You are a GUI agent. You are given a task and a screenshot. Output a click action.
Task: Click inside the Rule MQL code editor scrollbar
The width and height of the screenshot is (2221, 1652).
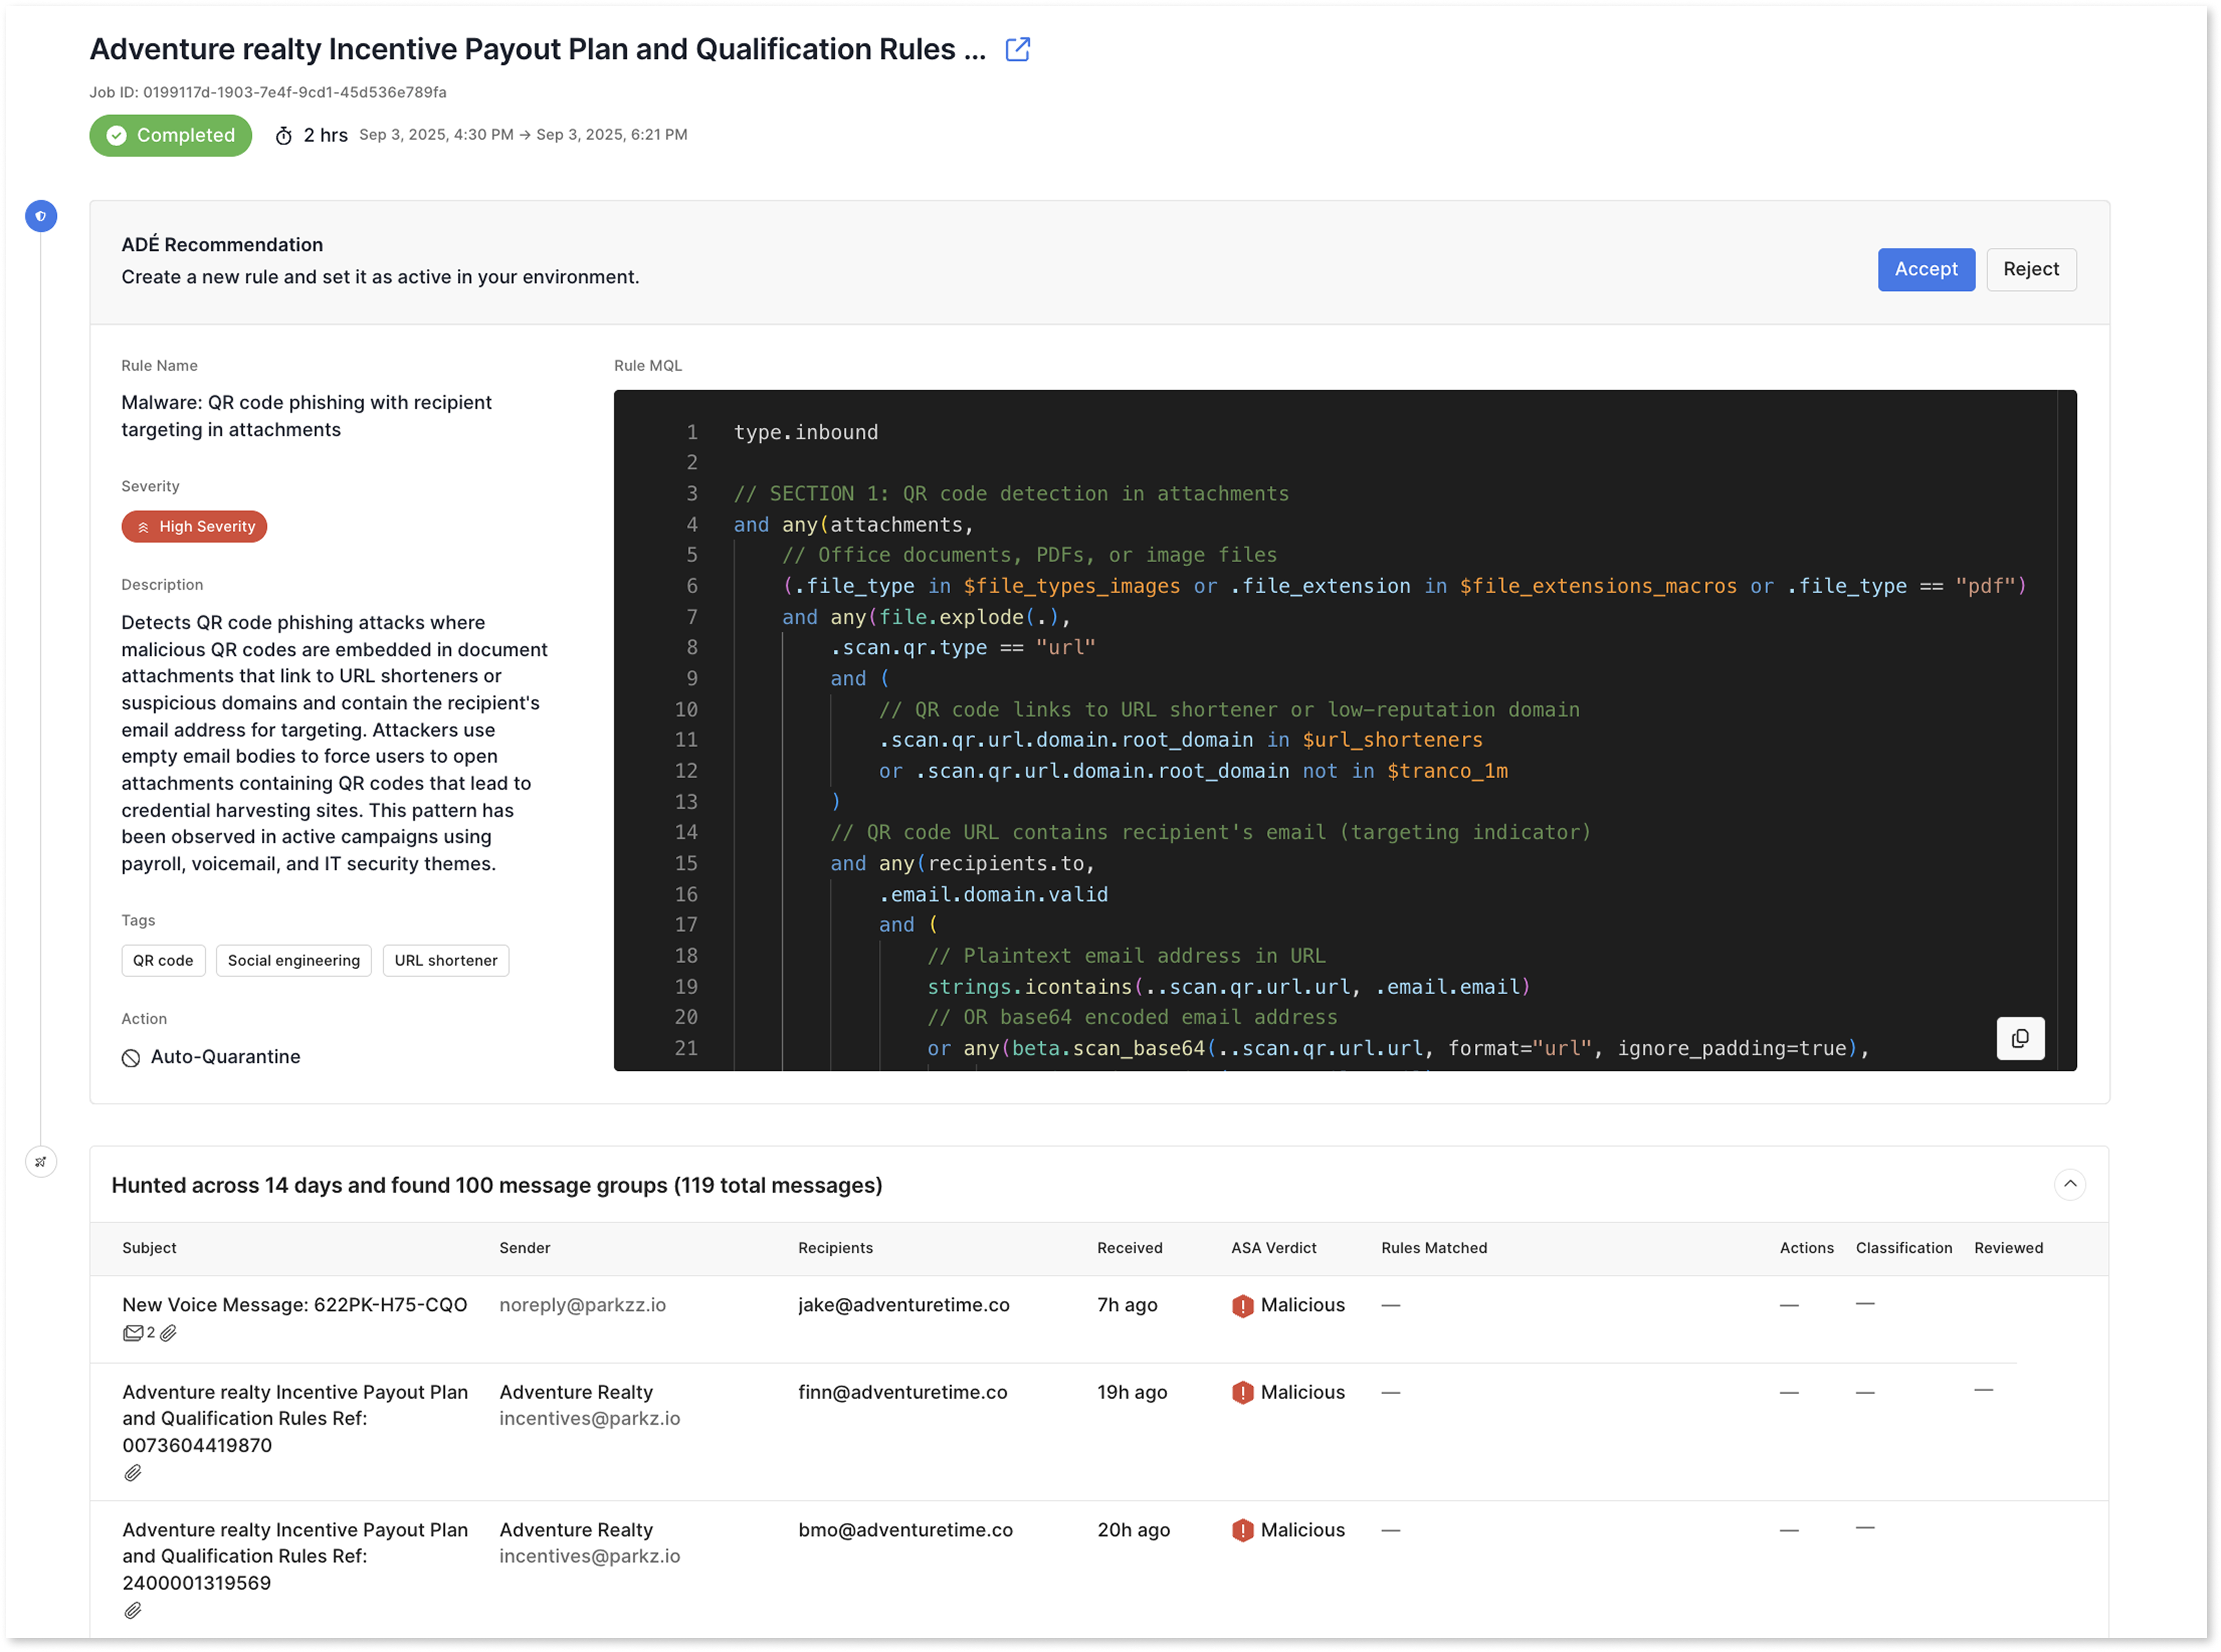pos(2066,730)
